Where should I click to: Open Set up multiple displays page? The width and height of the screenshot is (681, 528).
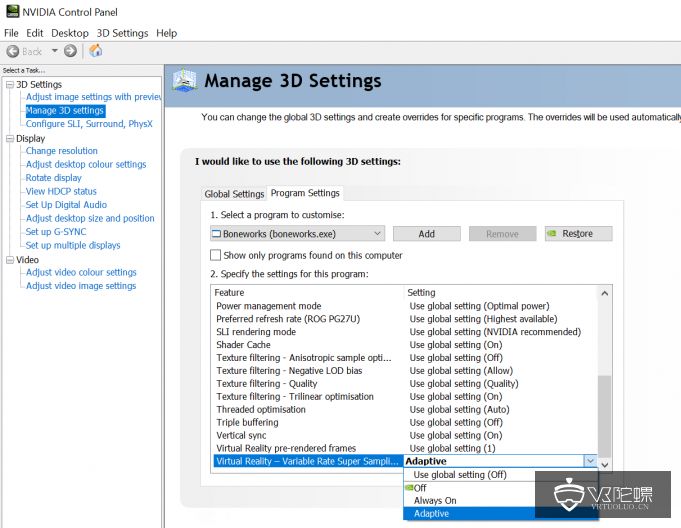[x=73, y=245]
